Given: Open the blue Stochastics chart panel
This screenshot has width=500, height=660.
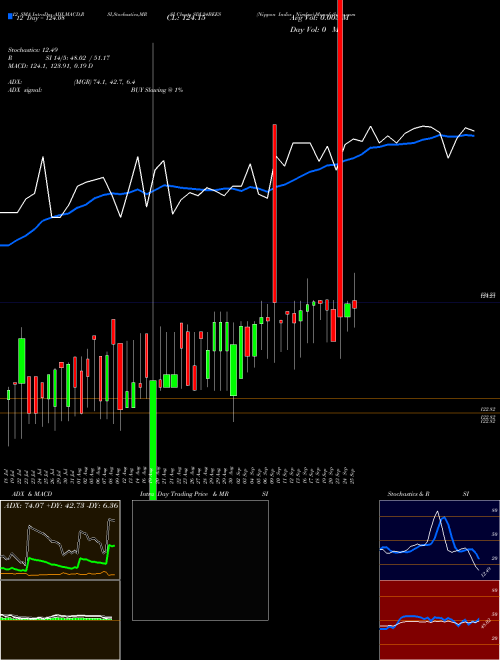Looking at the screenshot, I should [439, 540].
